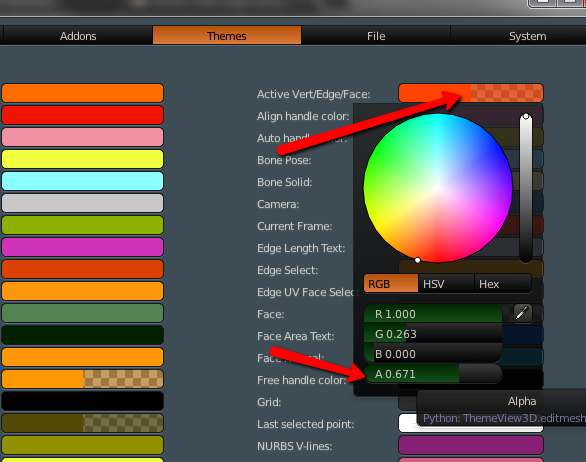The width and height of the screenshot is (586, 462).
Task: Switch color picker to RGB mode
Action: (391, 284)
